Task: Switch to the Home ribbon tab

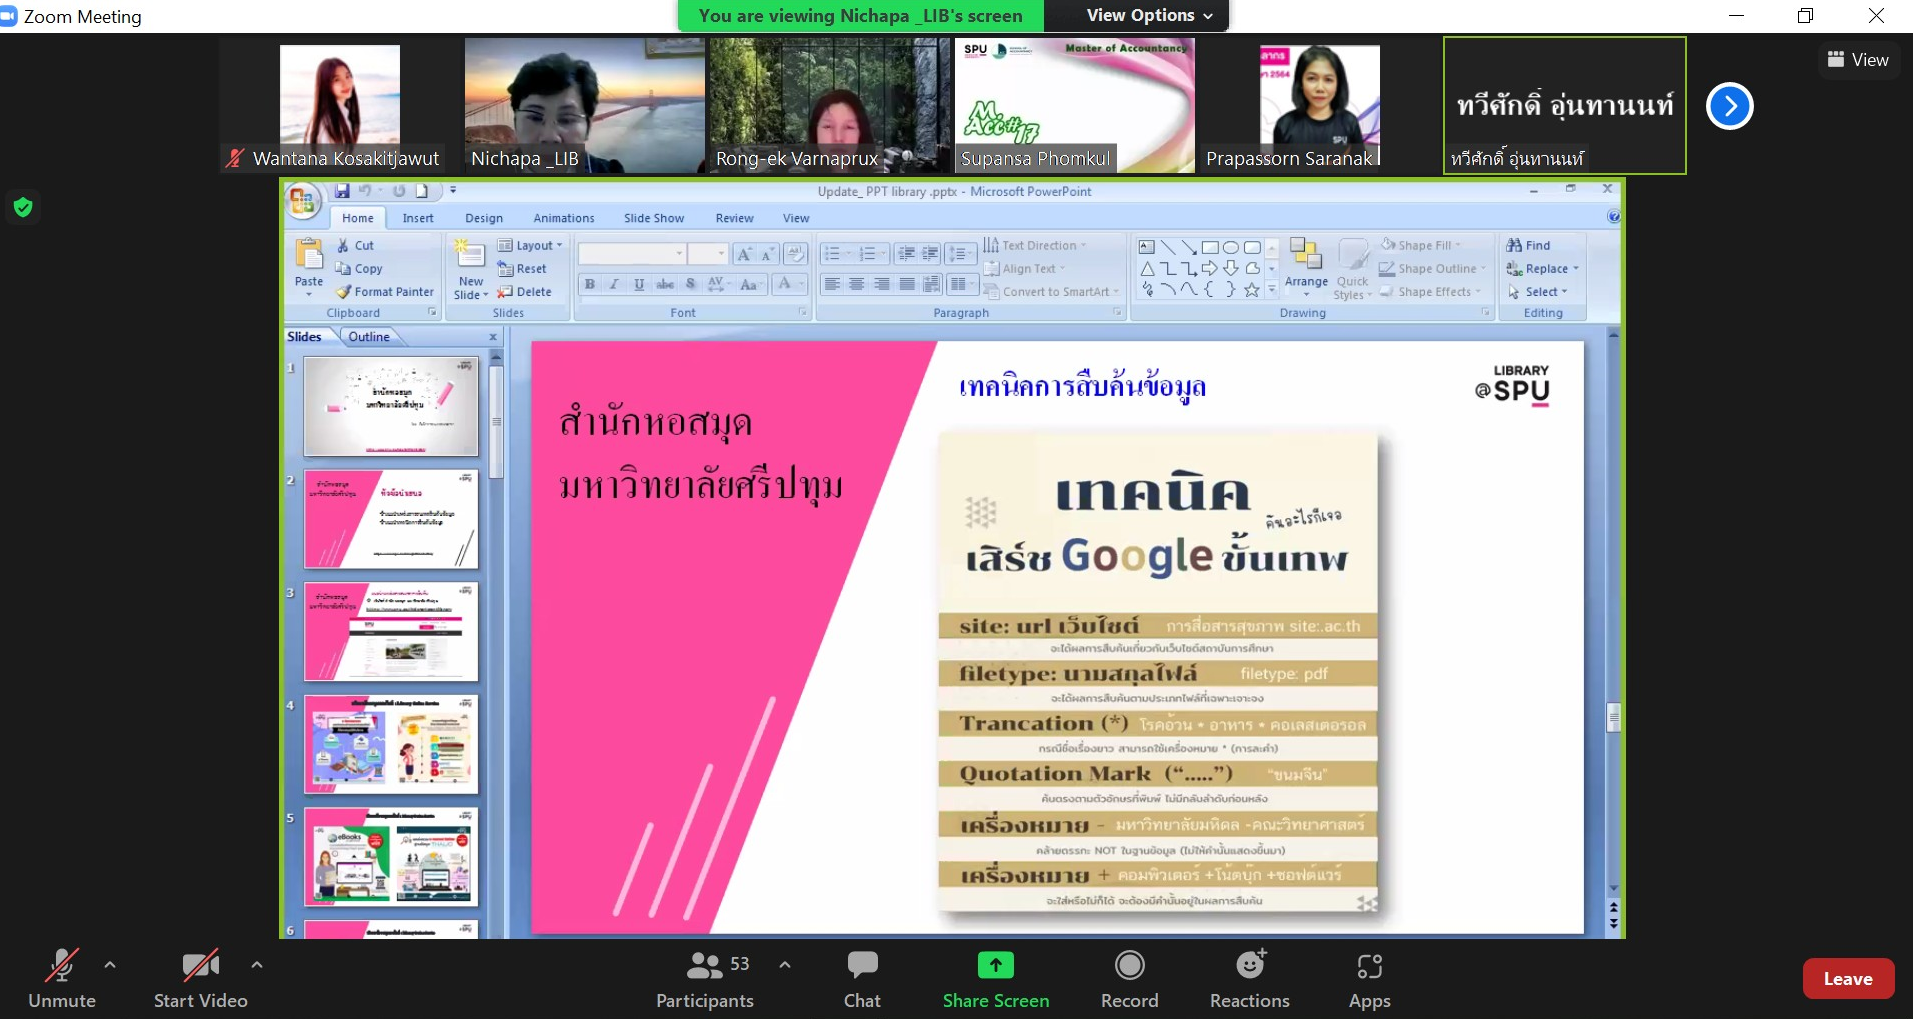Action: tap(357, 218)
